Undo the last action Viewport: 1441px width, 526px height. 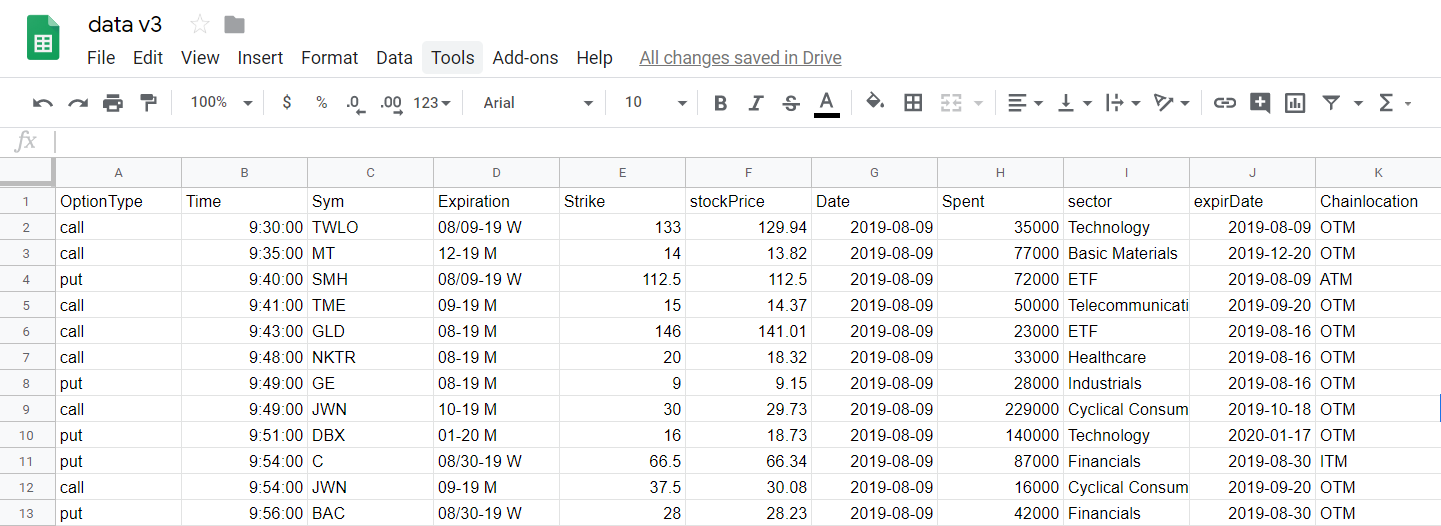[43, 102]
